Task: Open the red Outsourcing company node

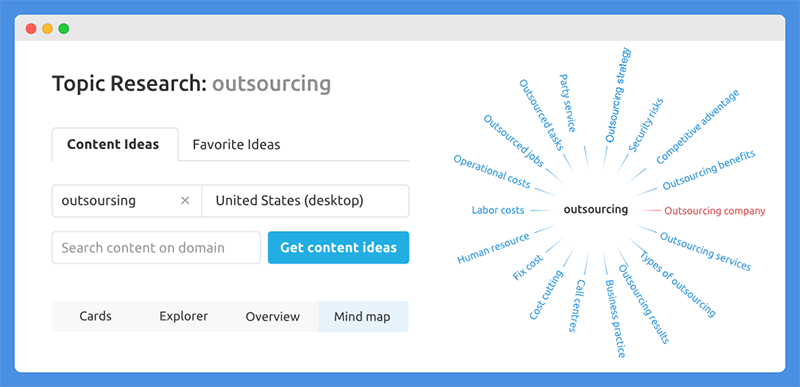Action: tap(714, 211)
